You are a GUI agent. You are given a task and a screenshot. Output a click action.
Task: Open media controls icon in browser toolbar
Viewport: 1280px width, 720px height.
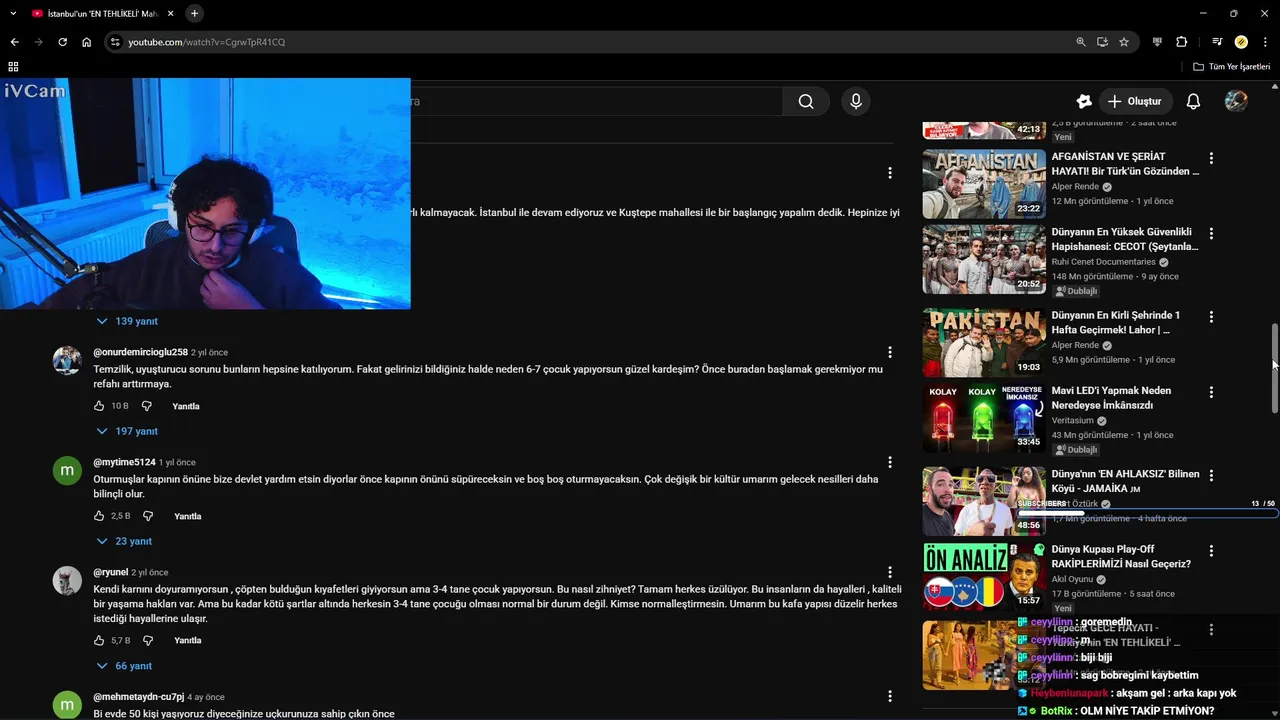click(1217, 42)
